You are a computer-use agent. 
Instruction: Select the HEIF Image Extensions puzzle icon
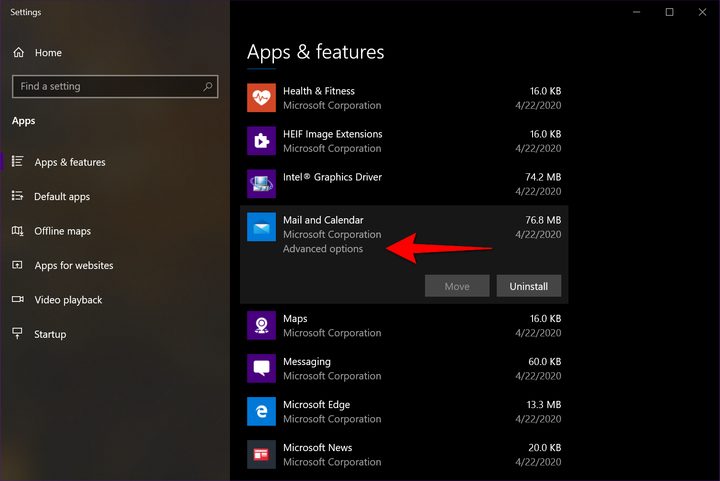pyautogui.click(x=261, y=141)
